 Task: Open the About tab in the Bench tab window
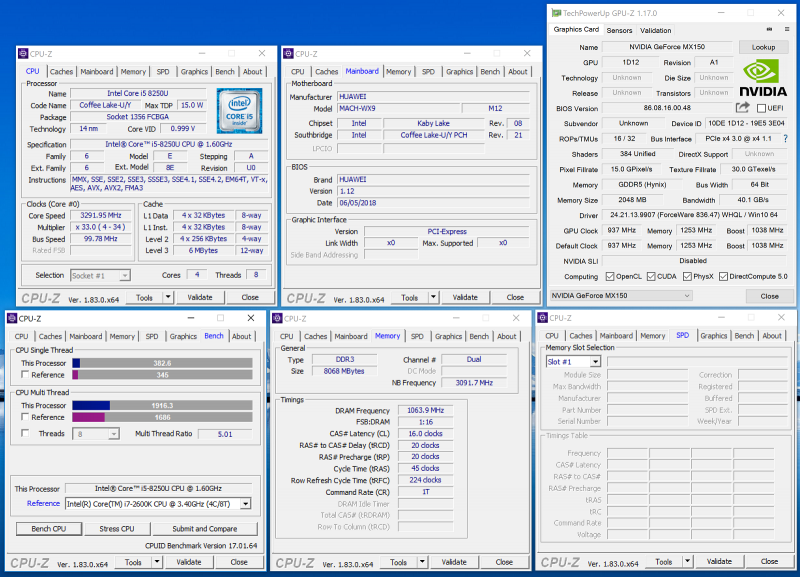[x=241, y=336]
